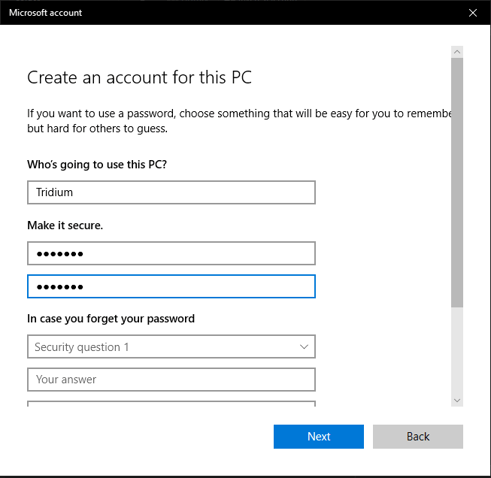Image resolution: width=491 pixels, height=478 pixels.
Task: Open the Security question 1 dropdown
Action: pyautogui.click(x=171, y=347)
